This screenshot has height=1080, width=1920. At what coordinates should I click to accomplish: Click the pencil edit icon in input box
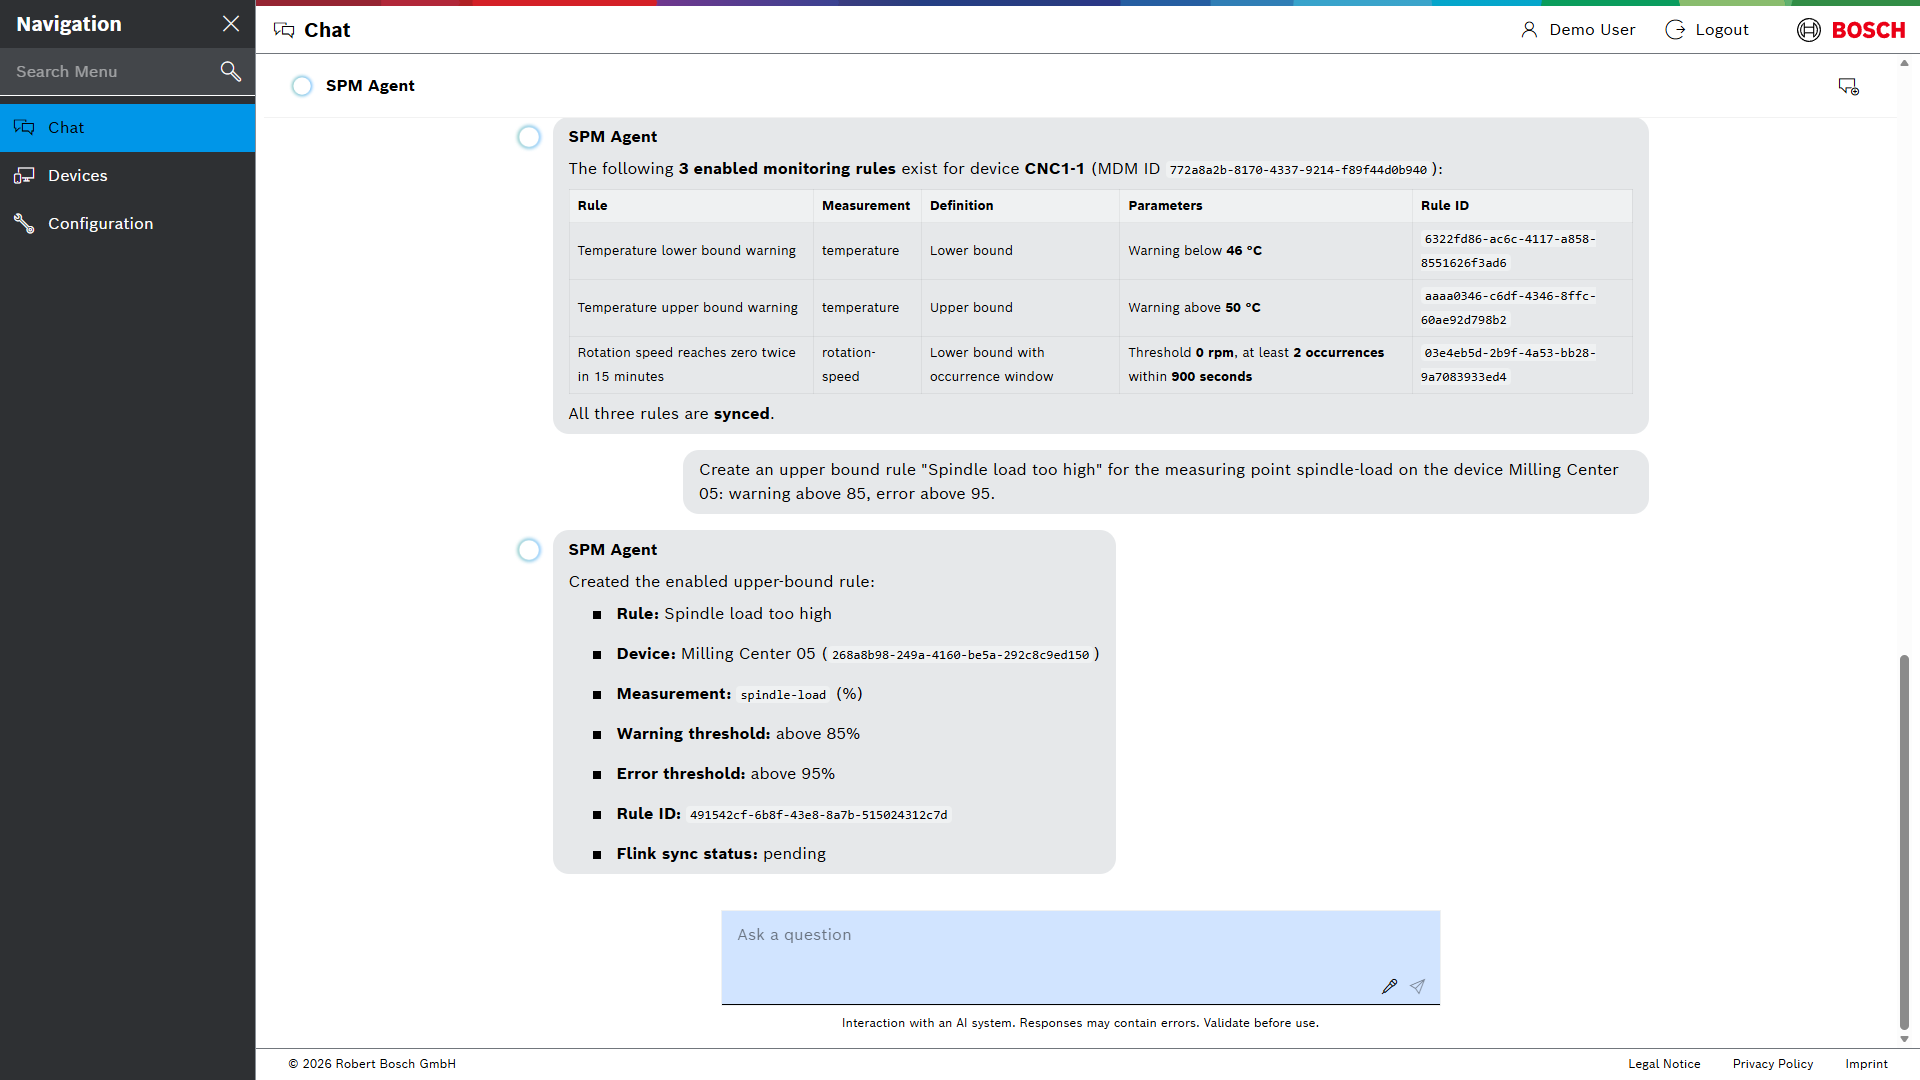click(1389, 986)
